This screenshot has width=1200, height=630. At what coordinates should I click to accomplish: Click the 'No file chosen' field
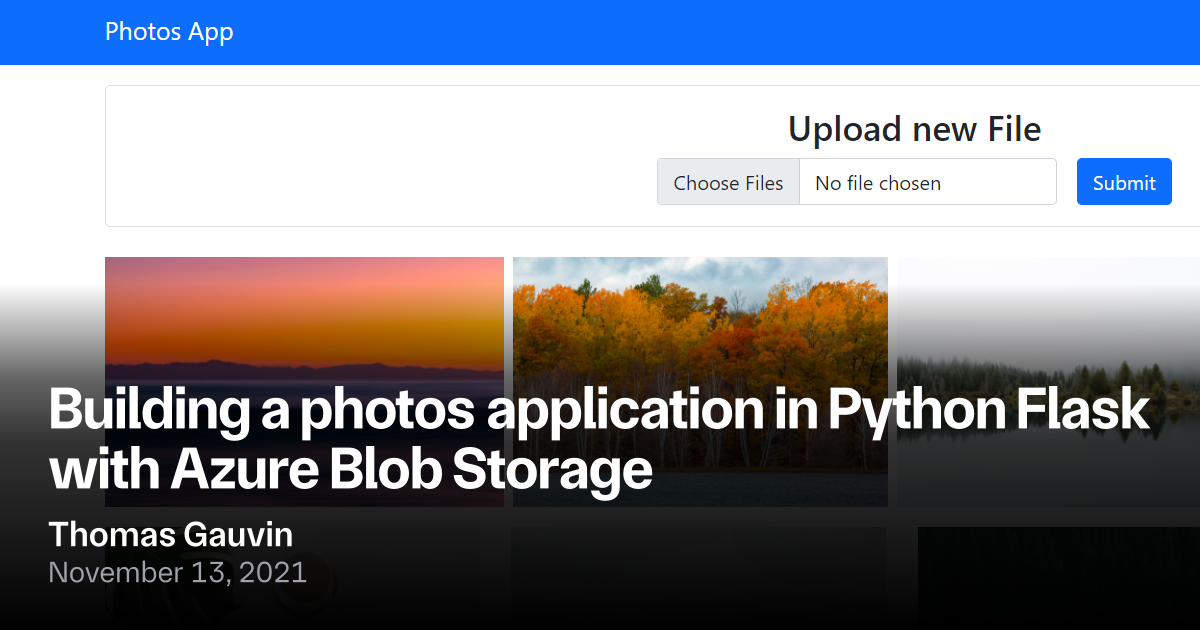click(x=926, y=182)
